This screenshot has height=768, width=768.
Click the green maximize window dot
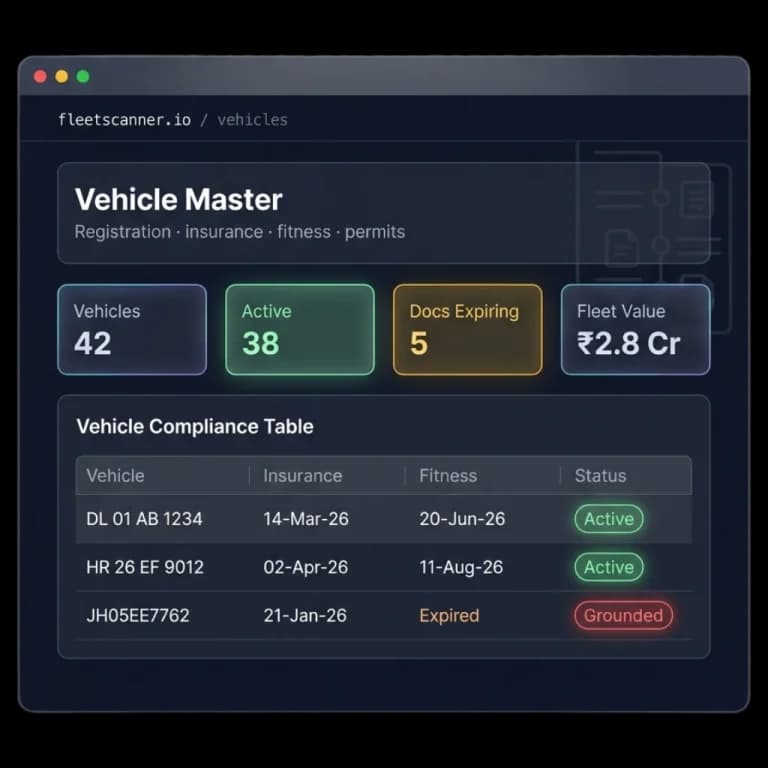pyautogui.click(x=83, y=76)
